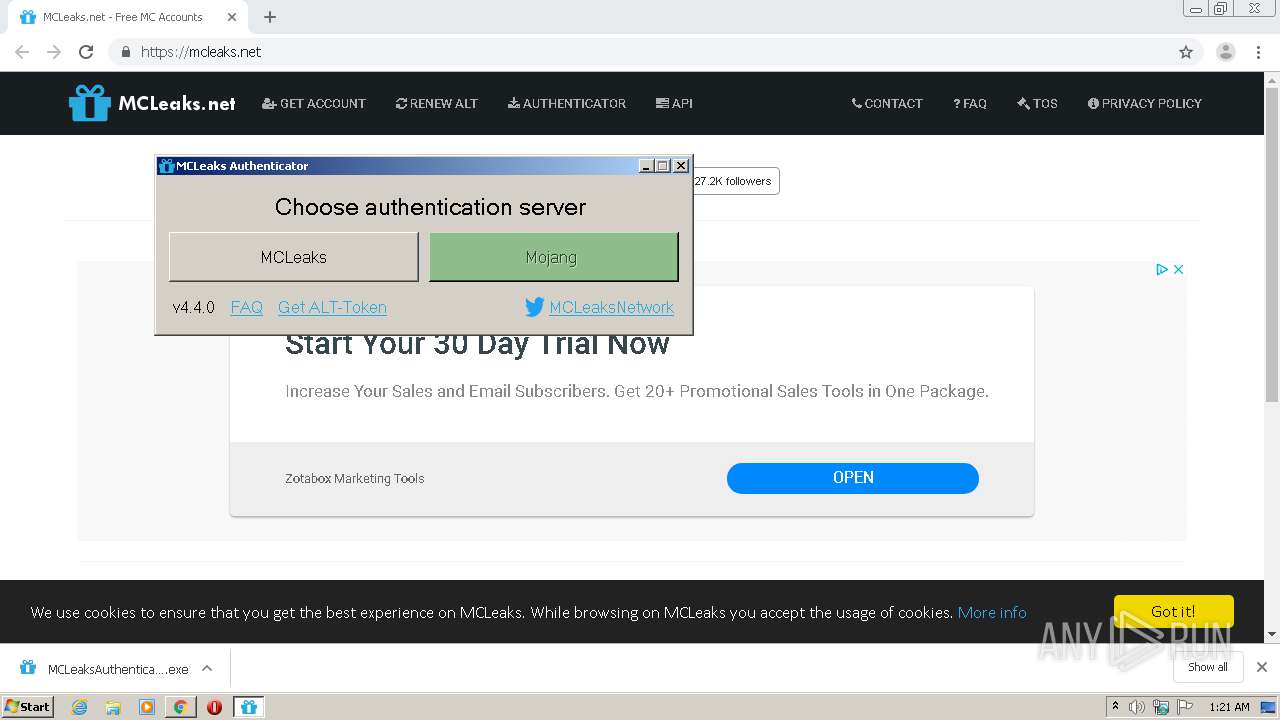Open PRIVACY POLICY page
This screenshot has height=720, width=1280.
(1145, 103)
